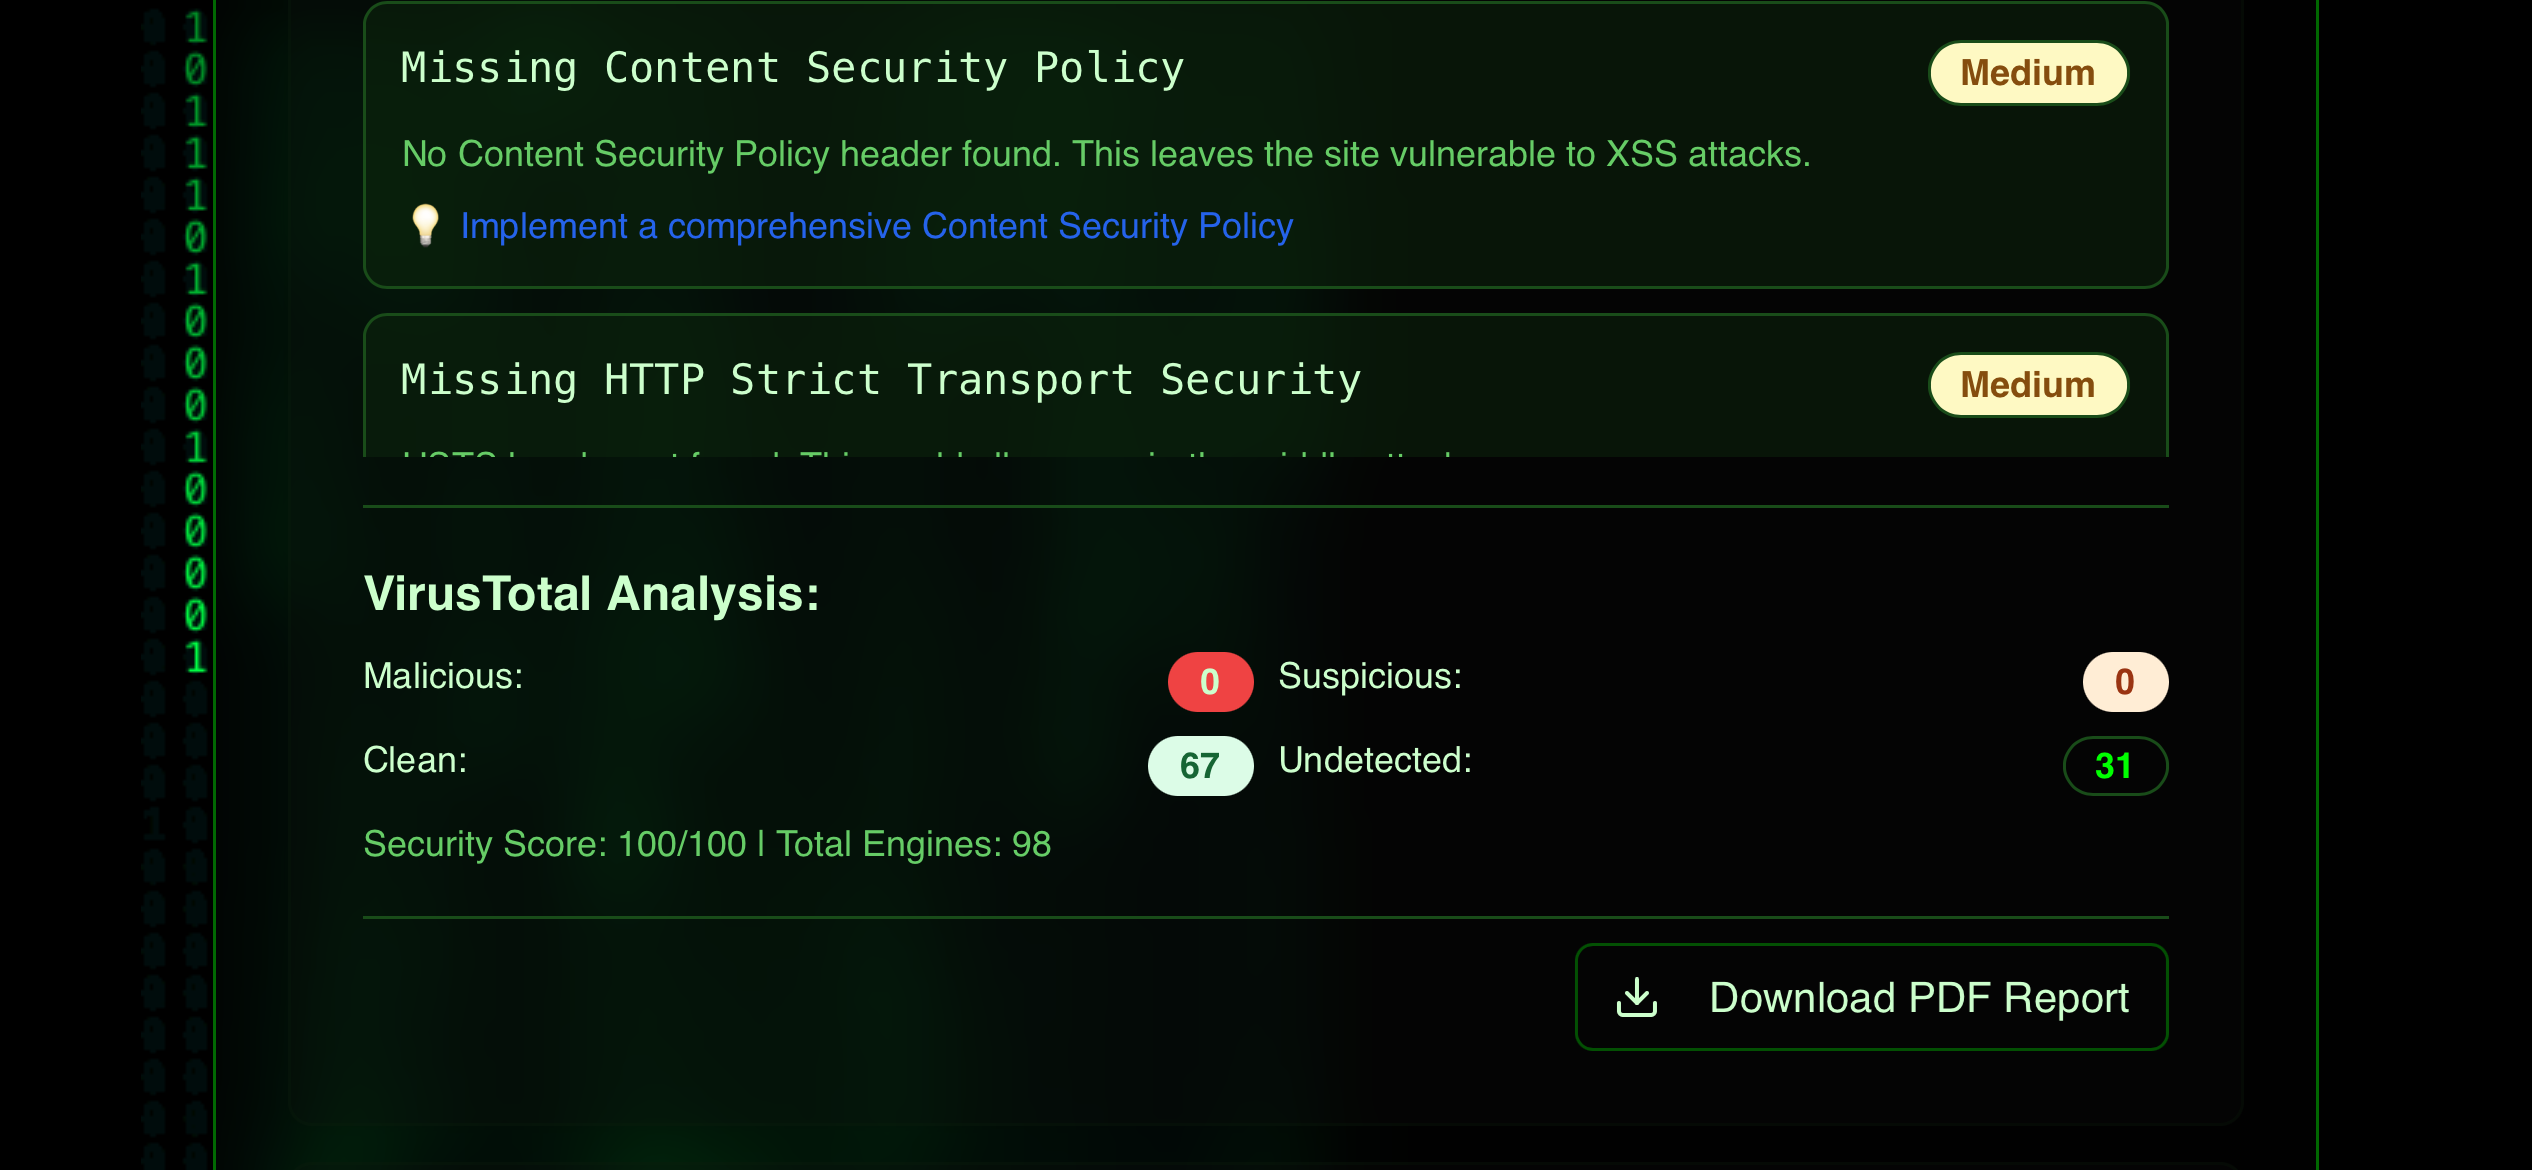Toggle visibility of the VirusTotal Analysis section

[592, 593]
